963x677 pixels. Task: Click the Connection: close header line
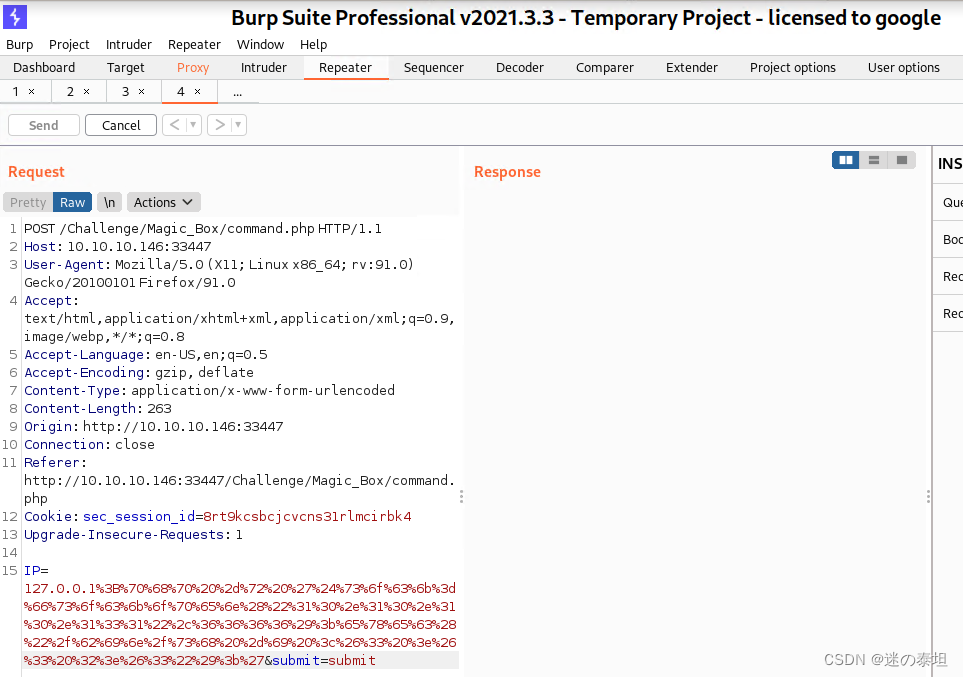pos(90,444)
